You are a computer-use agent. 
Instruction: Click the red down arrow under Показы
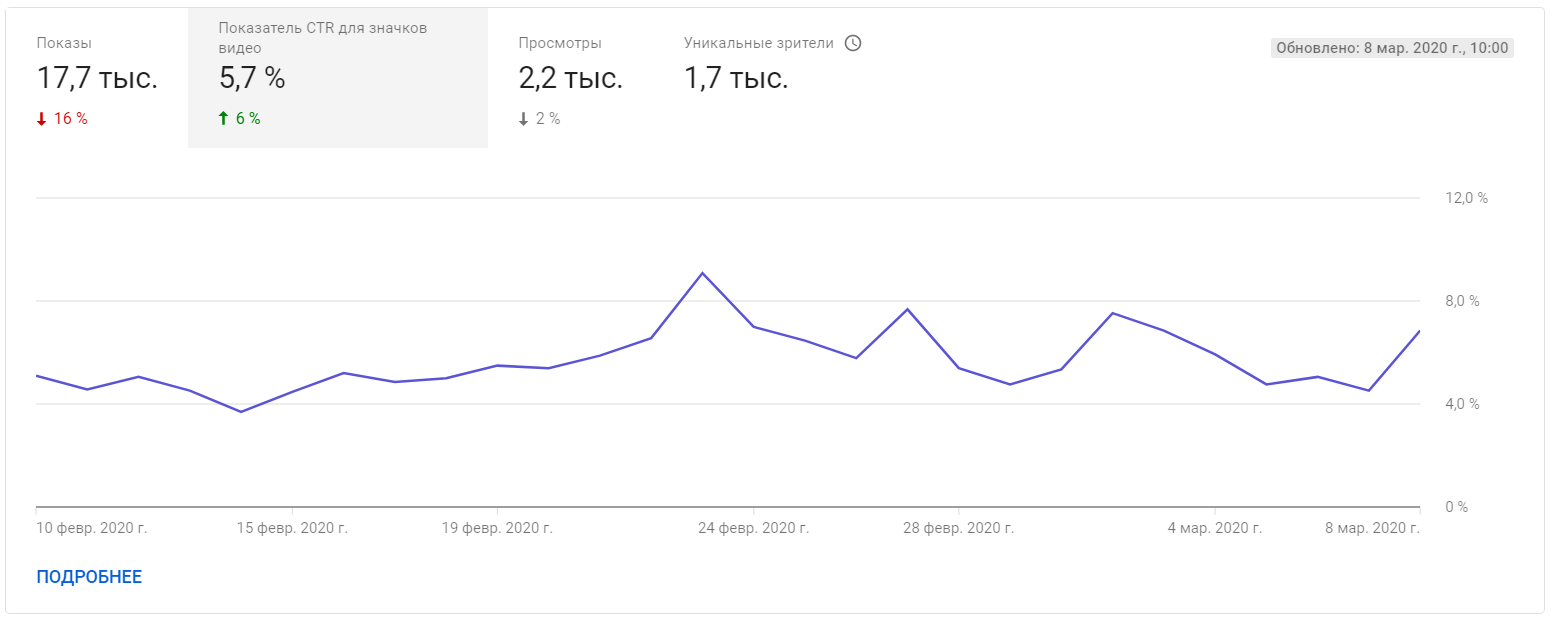[x=41, y=119]
